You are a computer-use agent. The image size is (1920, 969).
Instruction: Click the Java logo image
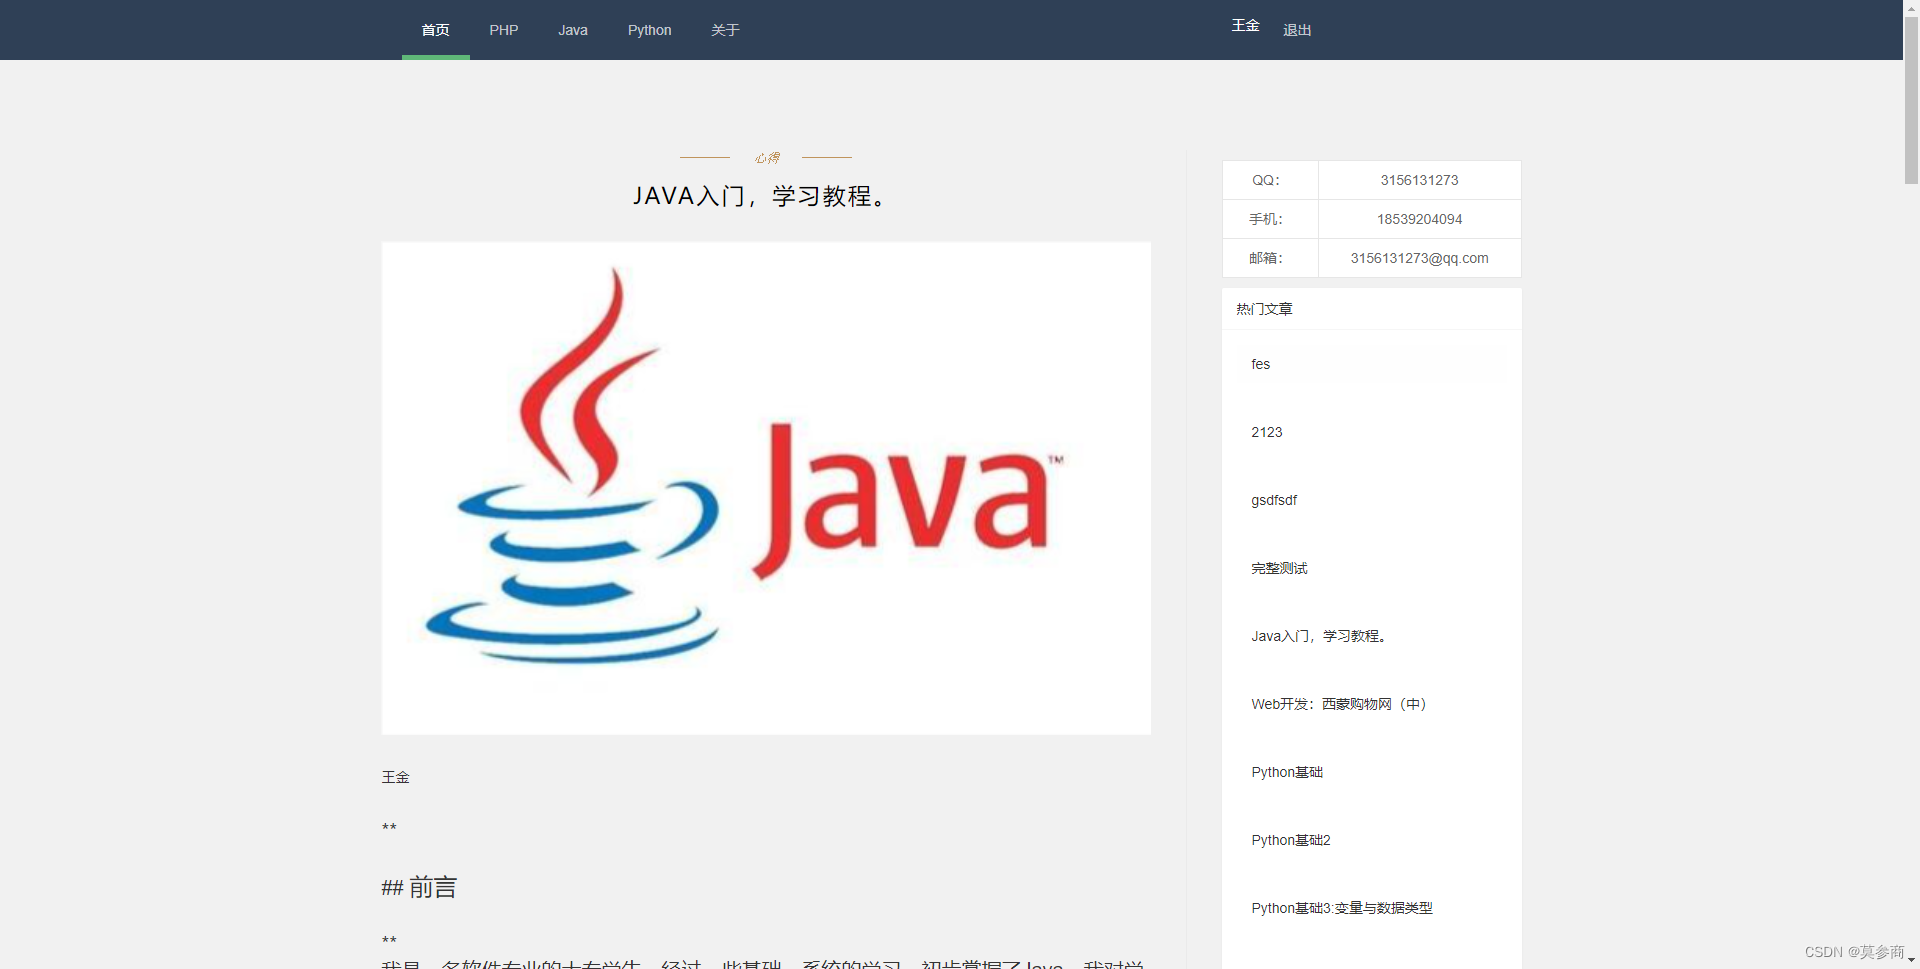pos(766,488)
